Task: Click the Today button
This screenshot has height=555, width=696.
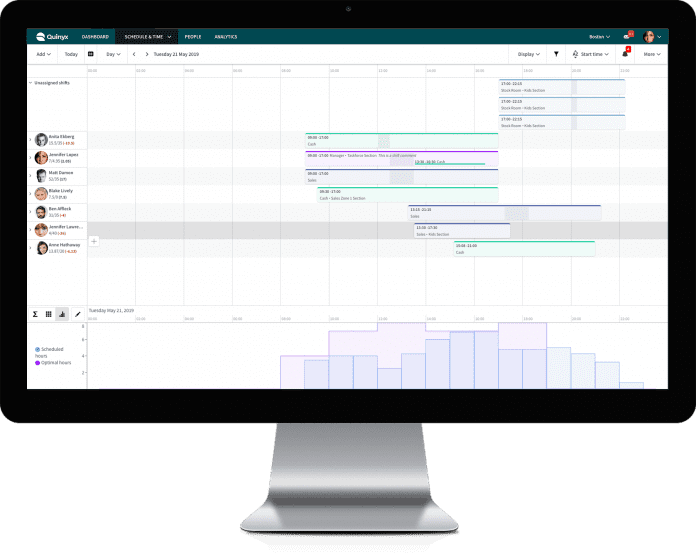Action: pyautogui.click(x=71, y=54)
